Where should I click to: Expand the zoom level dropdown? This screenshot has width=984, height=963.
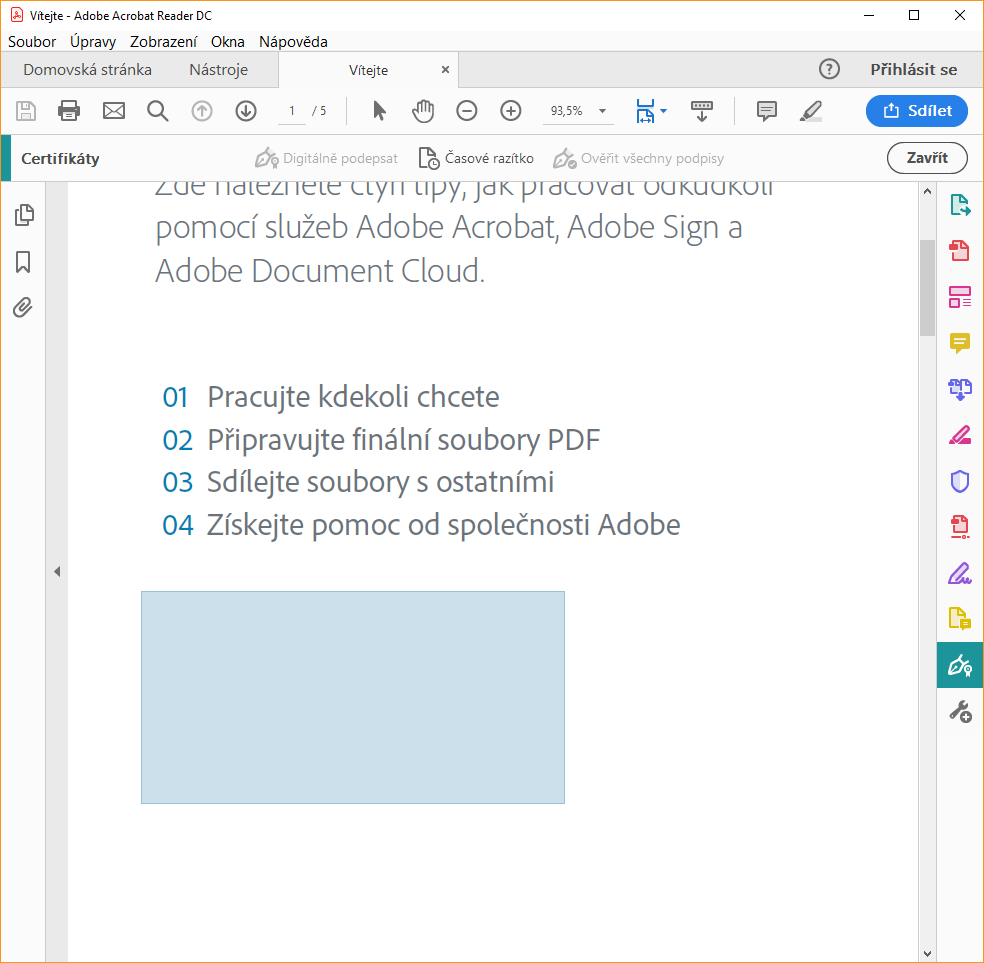[x=602, y=111]
